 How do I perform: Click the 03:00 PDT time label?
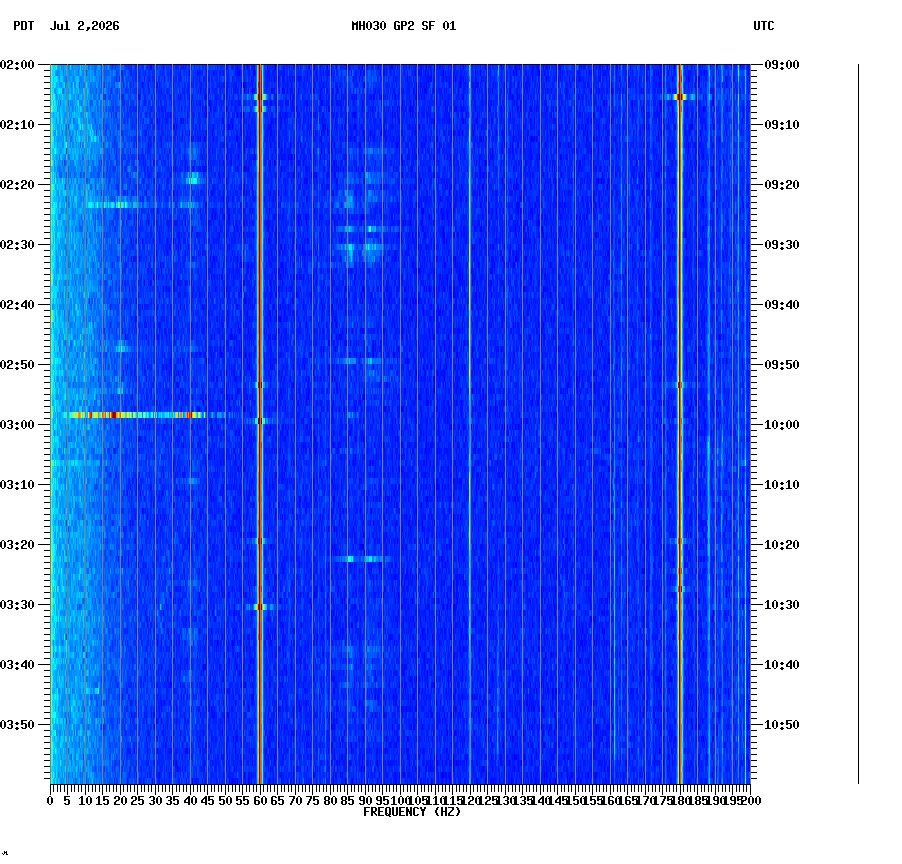(17, 425)
